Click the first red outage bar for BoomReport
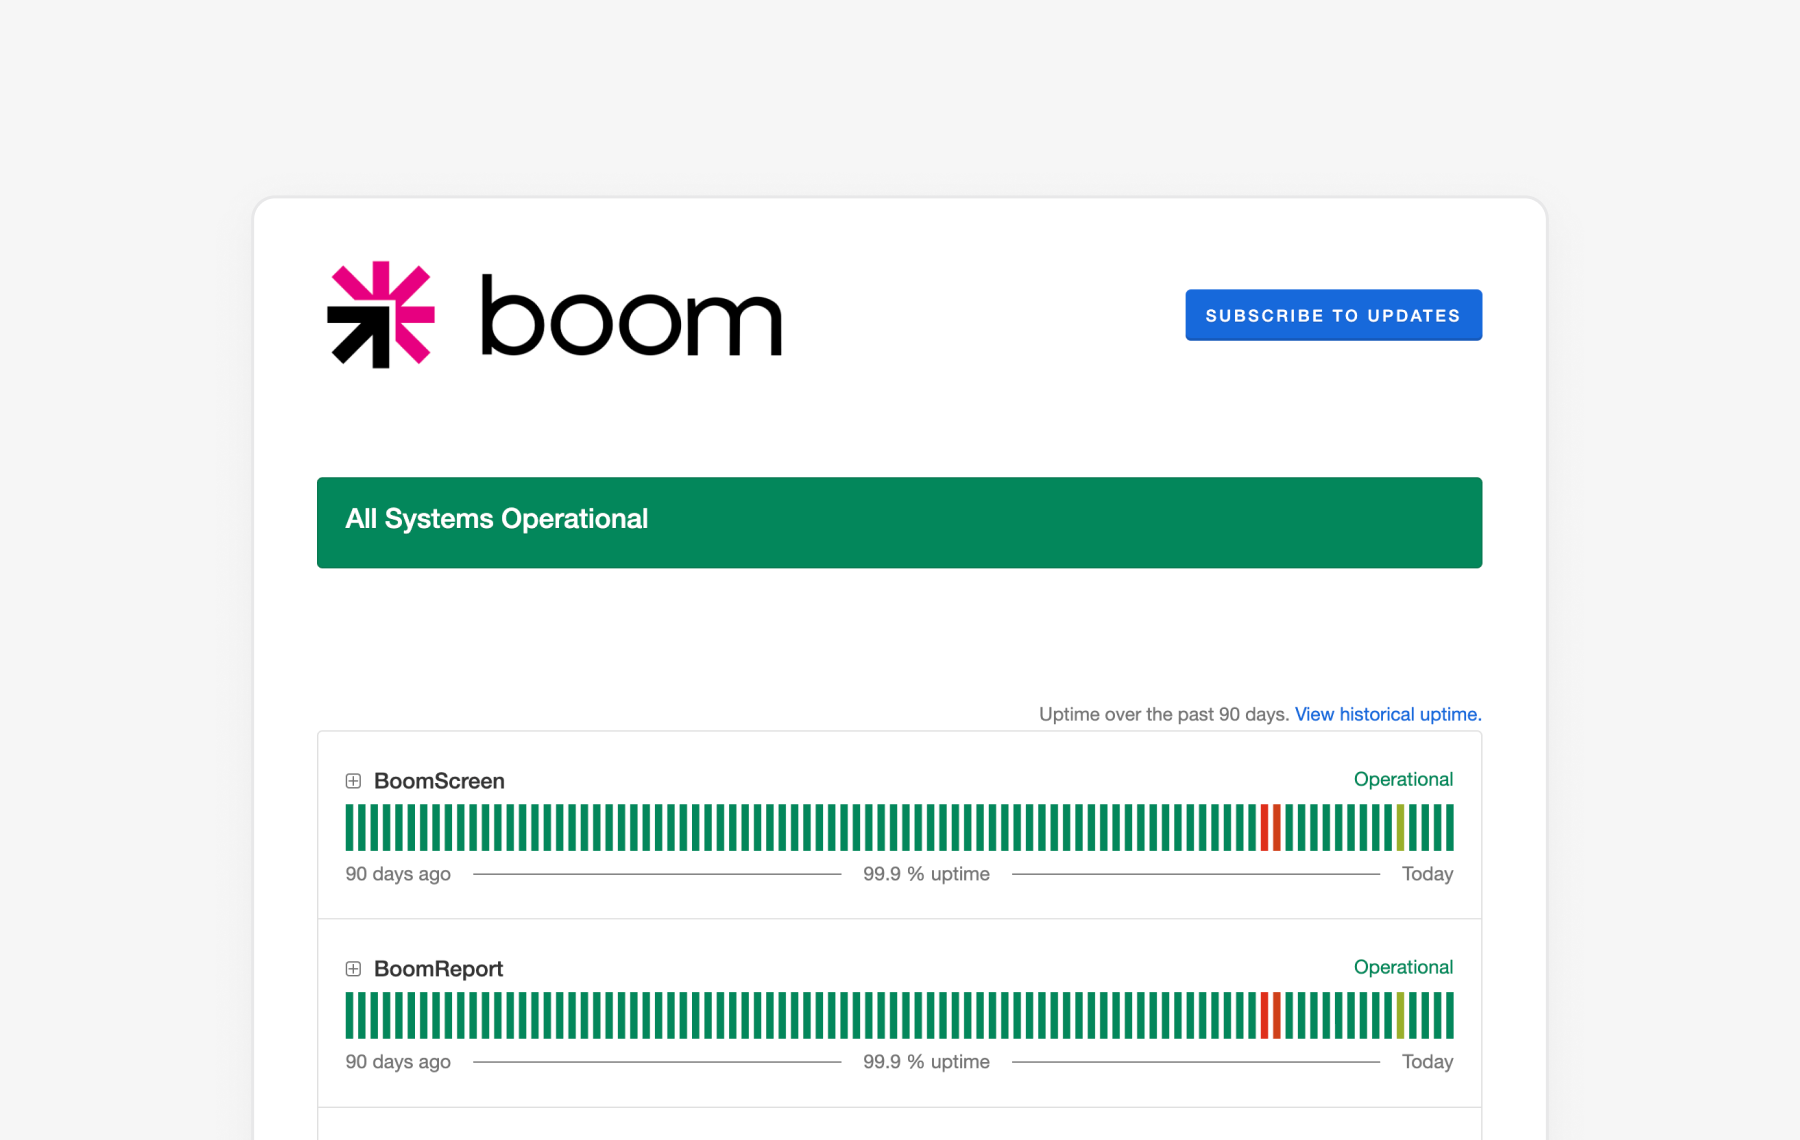The width and height of the screenshot is (1800, 1140). click(x=1264, y=1016)
